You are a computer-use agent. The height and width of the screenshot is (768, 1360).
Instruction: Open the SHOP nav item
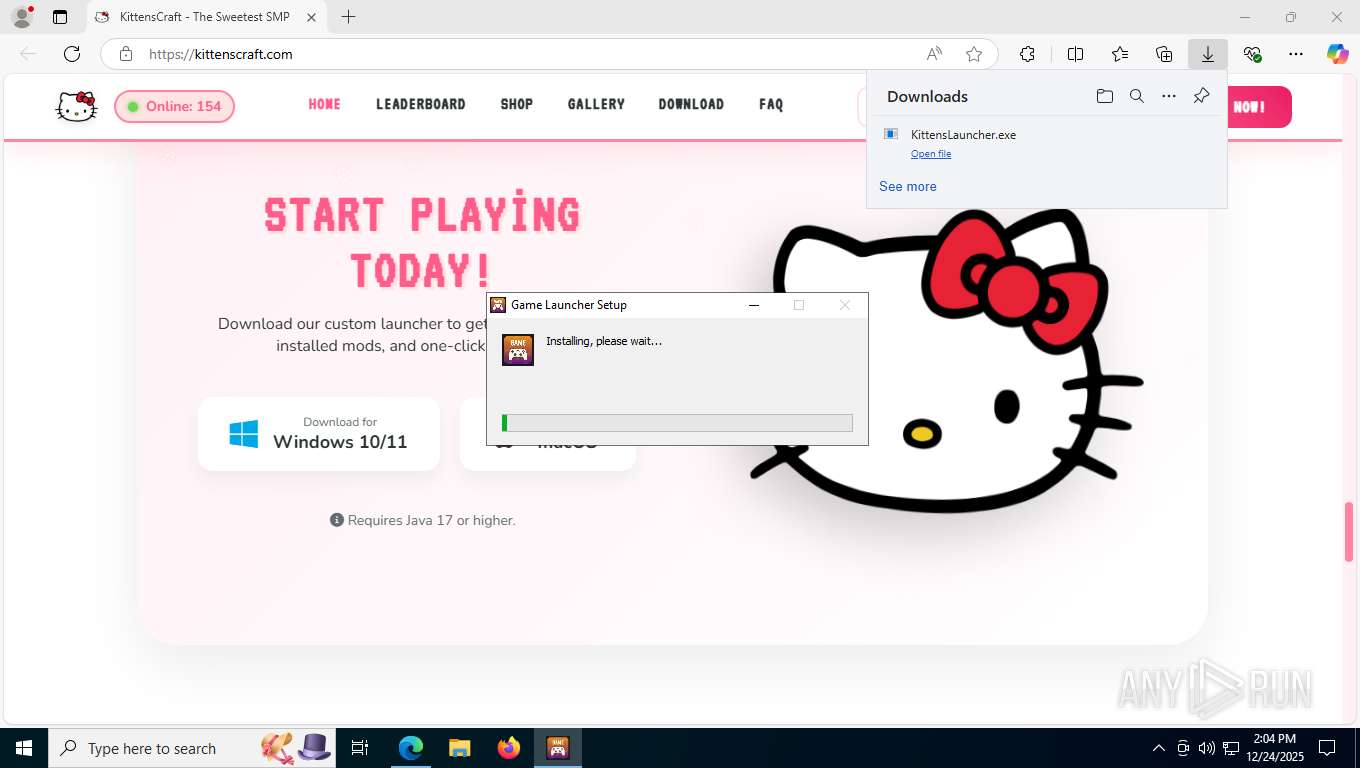pyautogui.click(x=517, y=104)
